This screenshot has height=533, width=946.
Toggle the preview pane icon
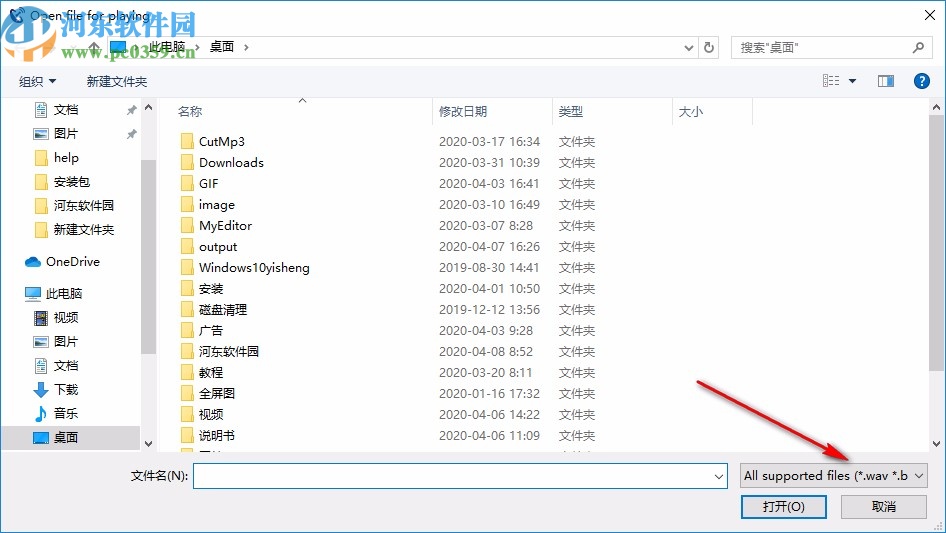tap(886, 81)
